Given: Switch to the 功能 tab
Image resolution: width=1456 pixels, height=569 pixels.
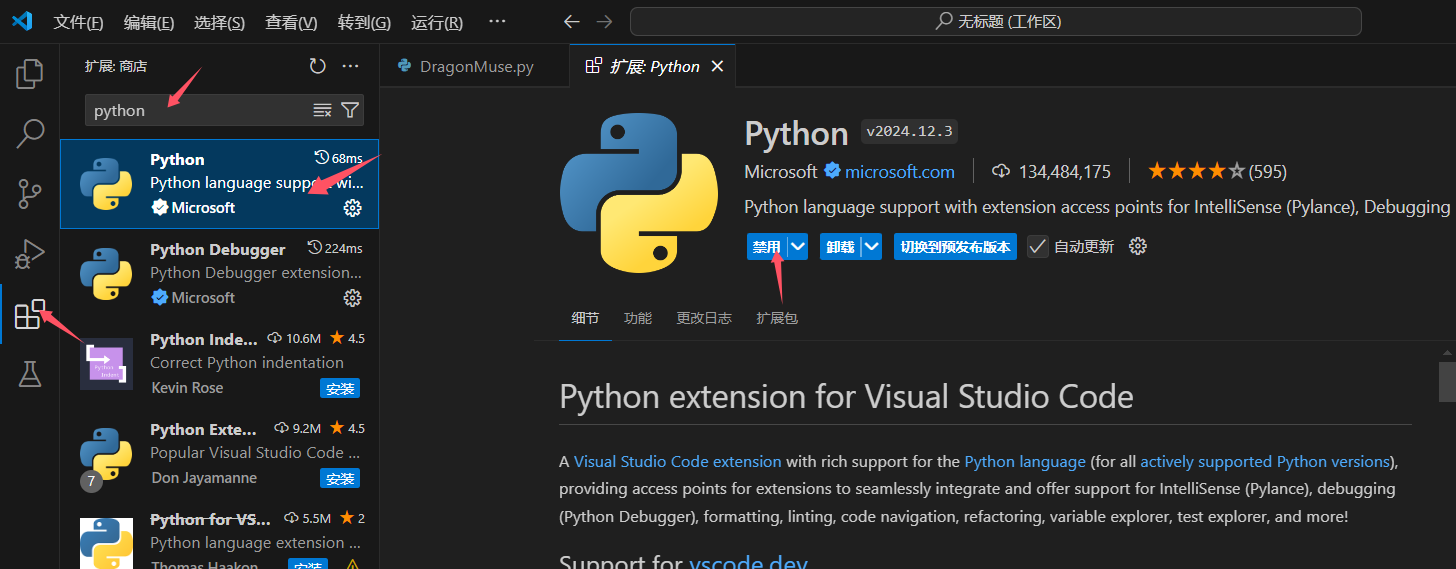Looking at the screenshot, I should [637, 318].
